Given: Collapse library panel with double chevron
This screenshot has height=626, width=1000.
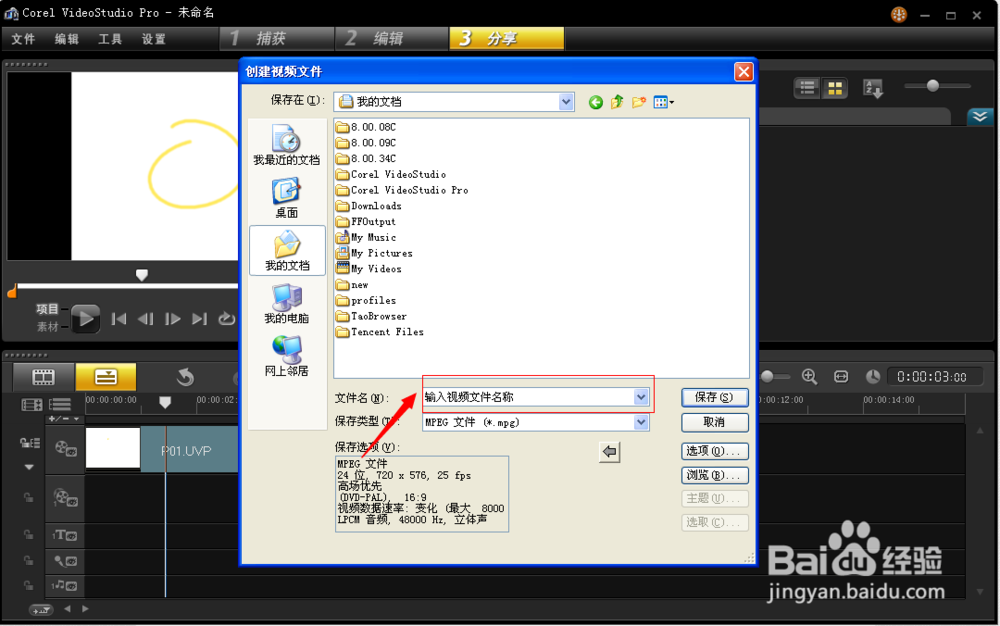Looking at the screenshot, I should (980, 116).
